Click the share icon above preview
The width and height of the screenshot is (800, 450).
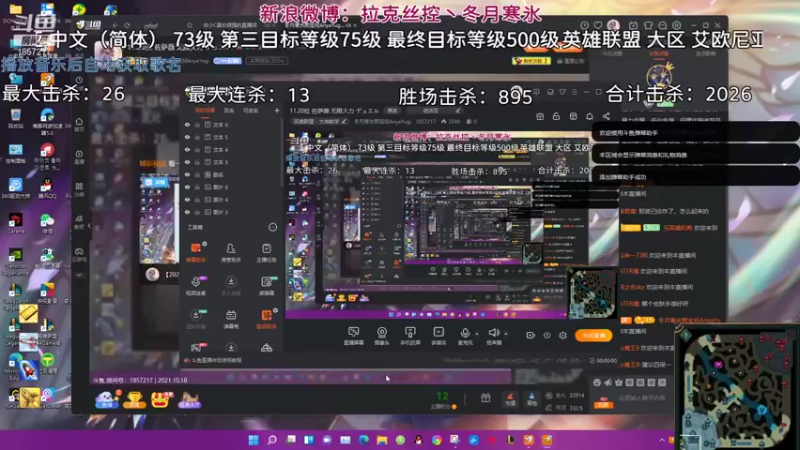click(606, 116)
